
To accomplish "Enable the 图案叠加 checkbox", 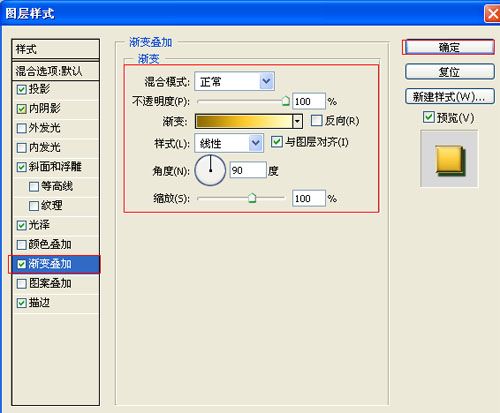I will click(x=21, y=284).
